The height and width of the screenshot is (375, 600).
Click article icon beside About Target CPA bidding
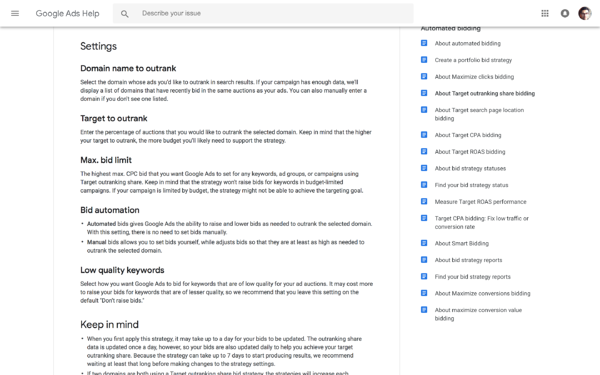tap(424, 135)
